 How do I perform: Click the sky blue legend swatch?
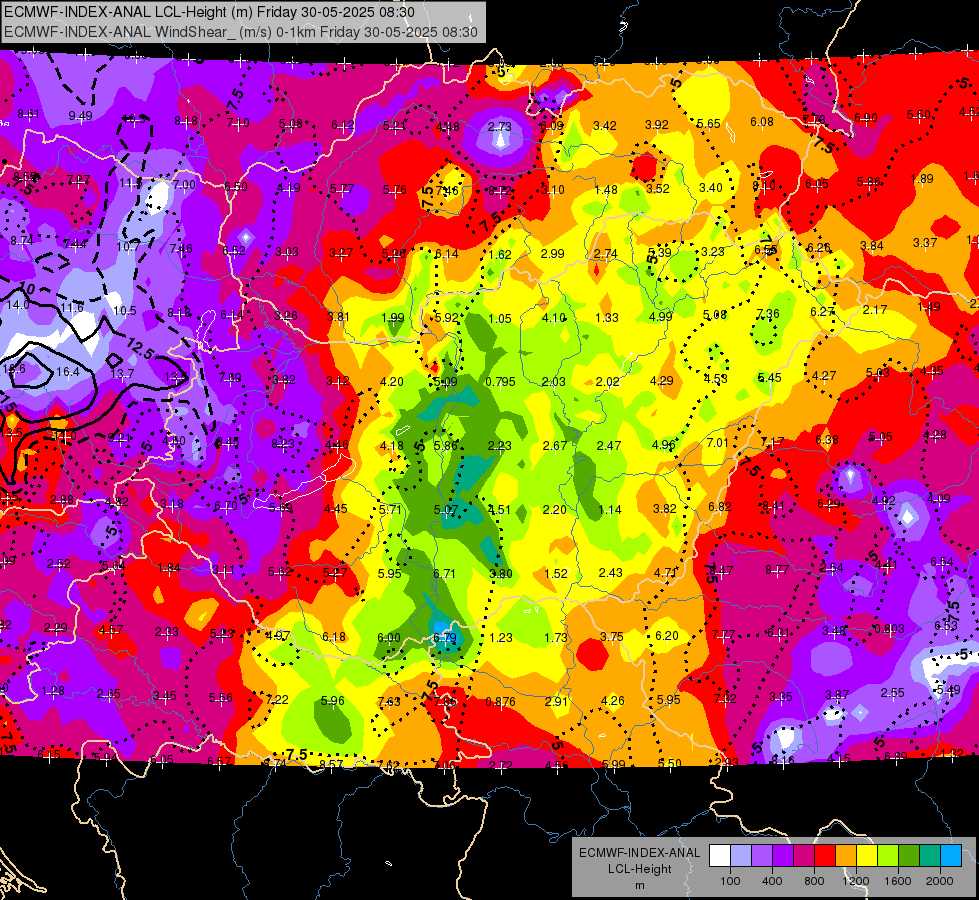click(x=951, y=856)
